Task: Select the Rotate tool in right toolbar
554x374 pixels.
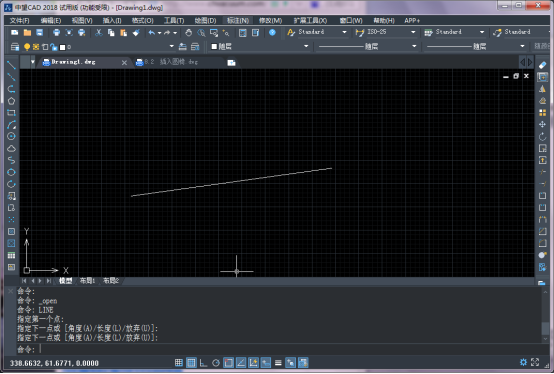Action: click(x=542, y=136)
